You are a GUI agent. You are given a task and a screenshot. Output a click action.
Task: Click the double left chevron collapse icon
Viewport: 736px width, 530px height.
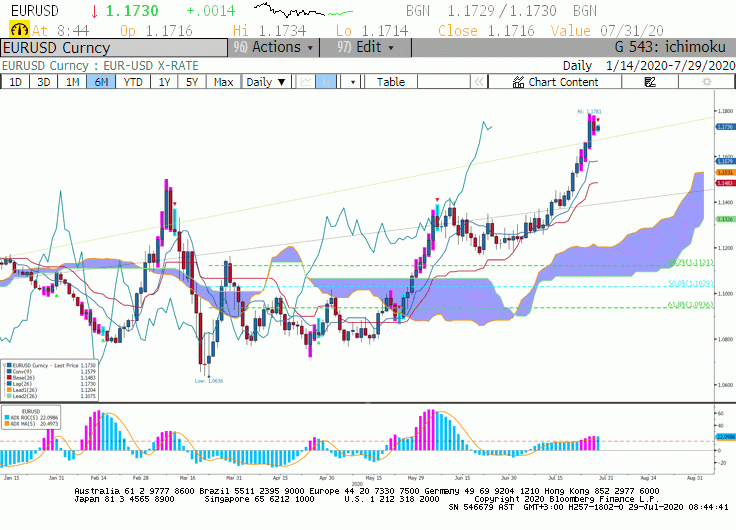(479, 82)
